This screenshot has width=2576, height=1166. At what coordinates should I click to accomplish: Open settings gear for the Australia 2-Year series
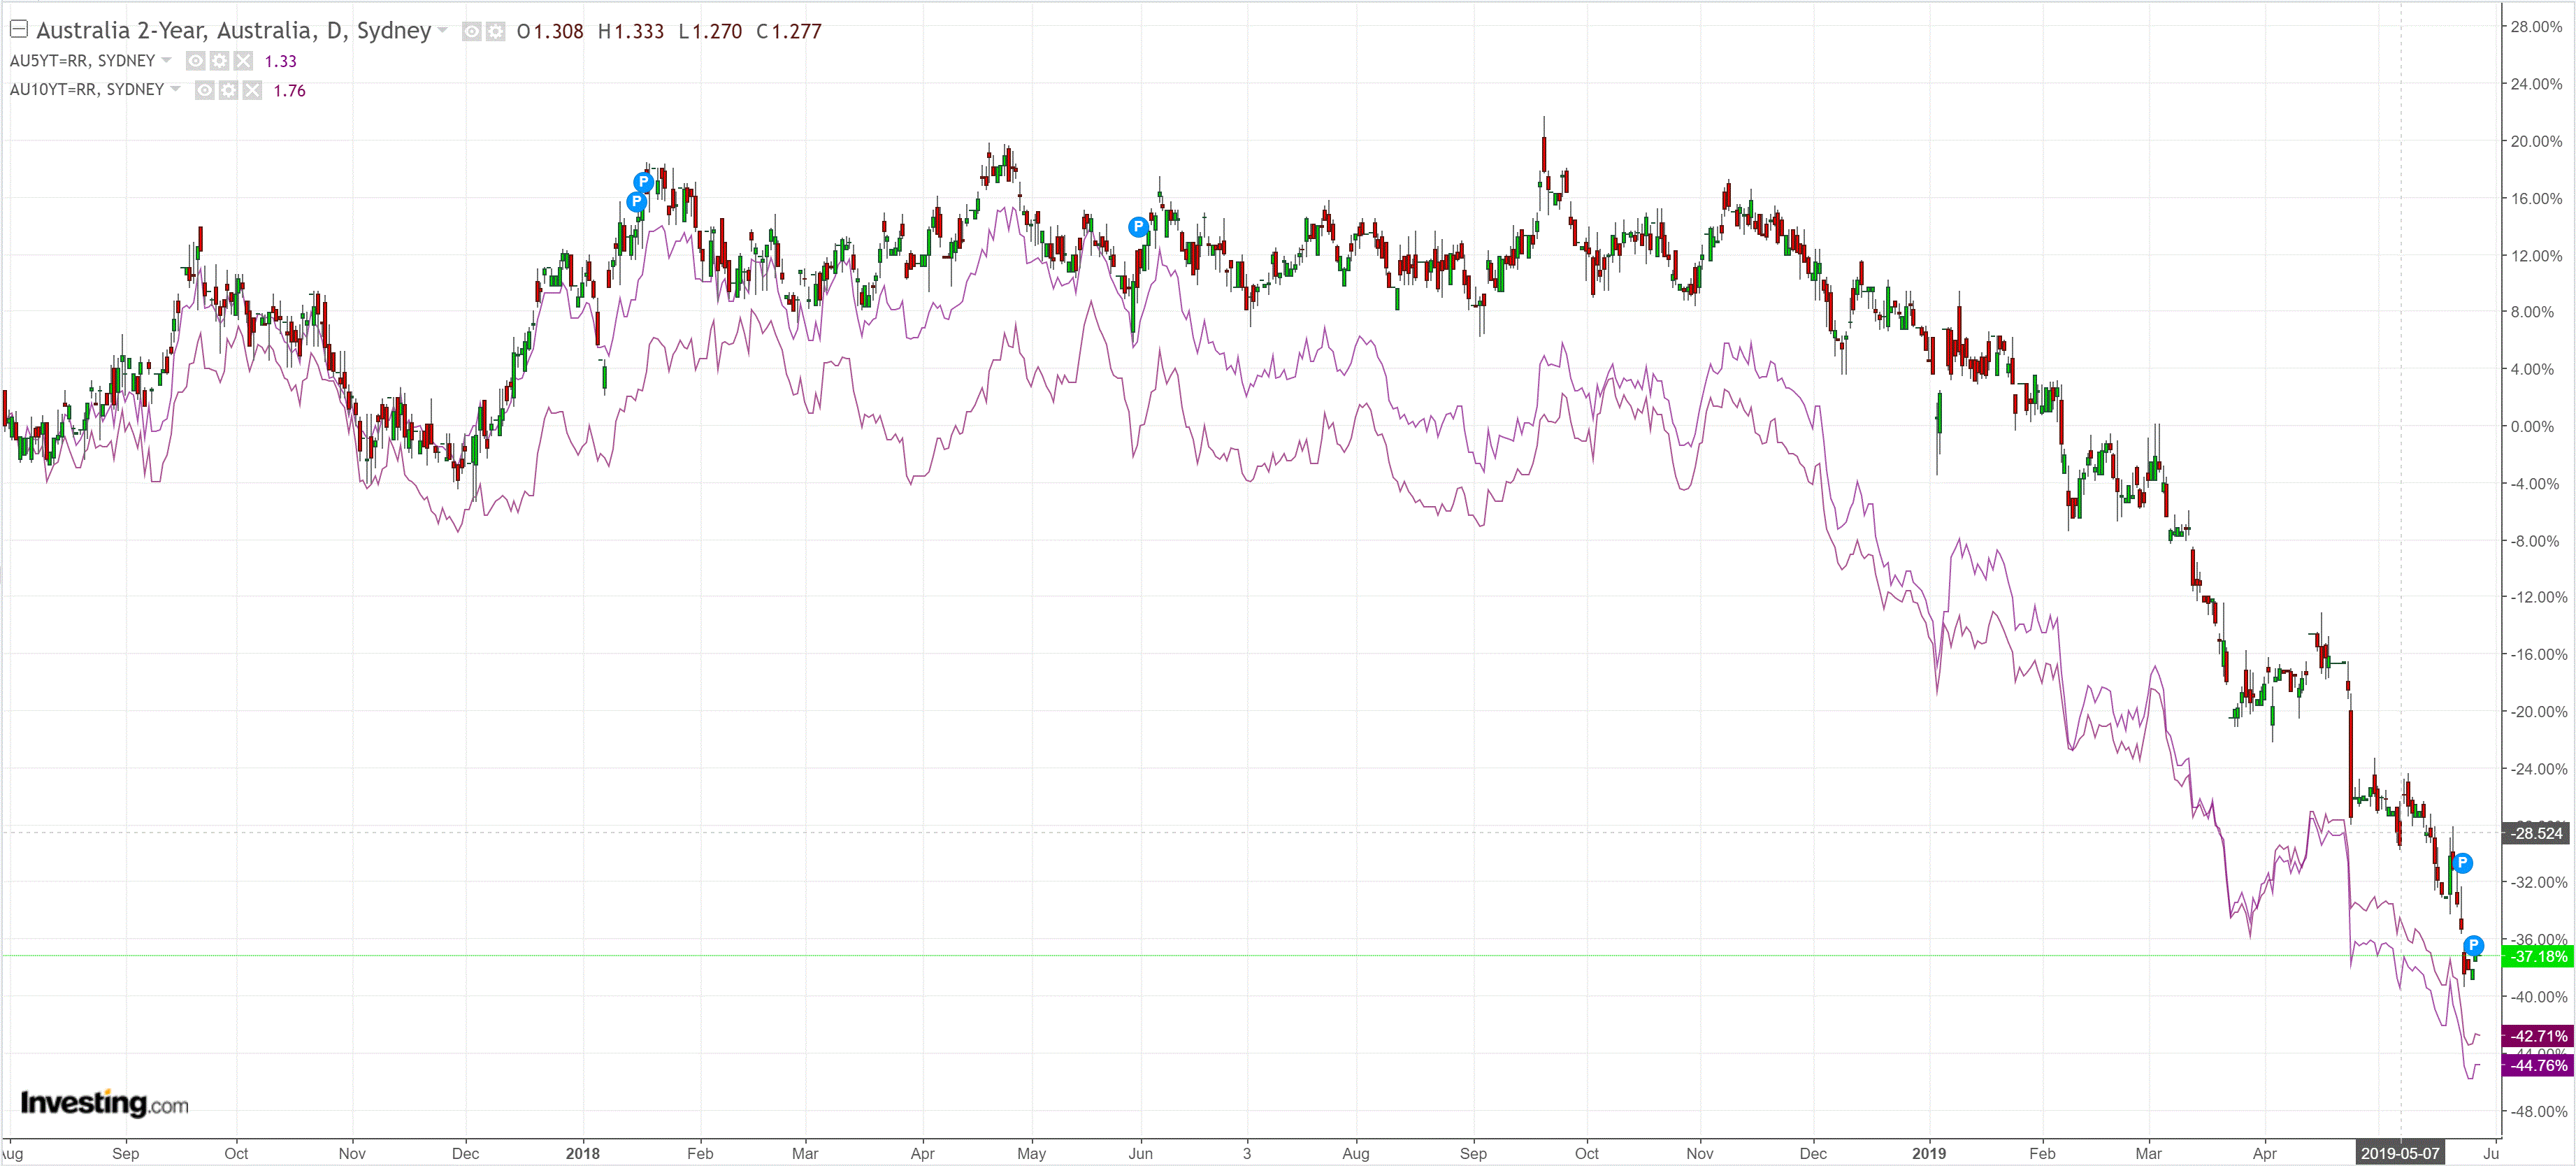point(495,32)
